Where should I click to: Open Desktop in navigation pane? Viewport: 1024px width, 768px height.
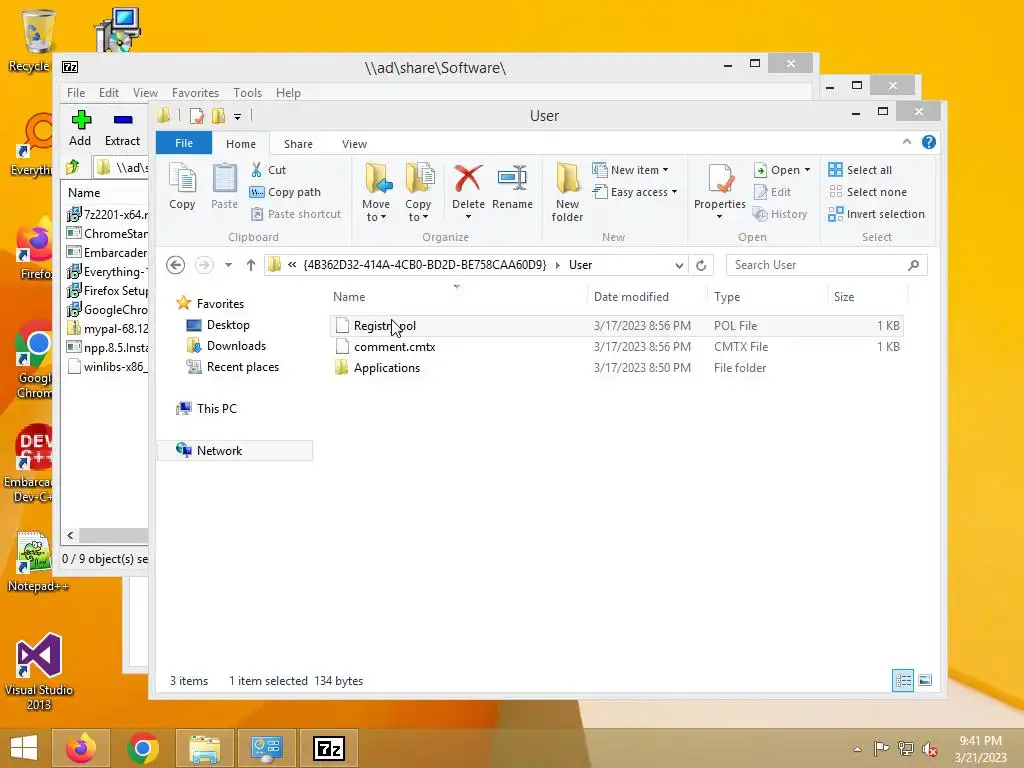[228, 325]
